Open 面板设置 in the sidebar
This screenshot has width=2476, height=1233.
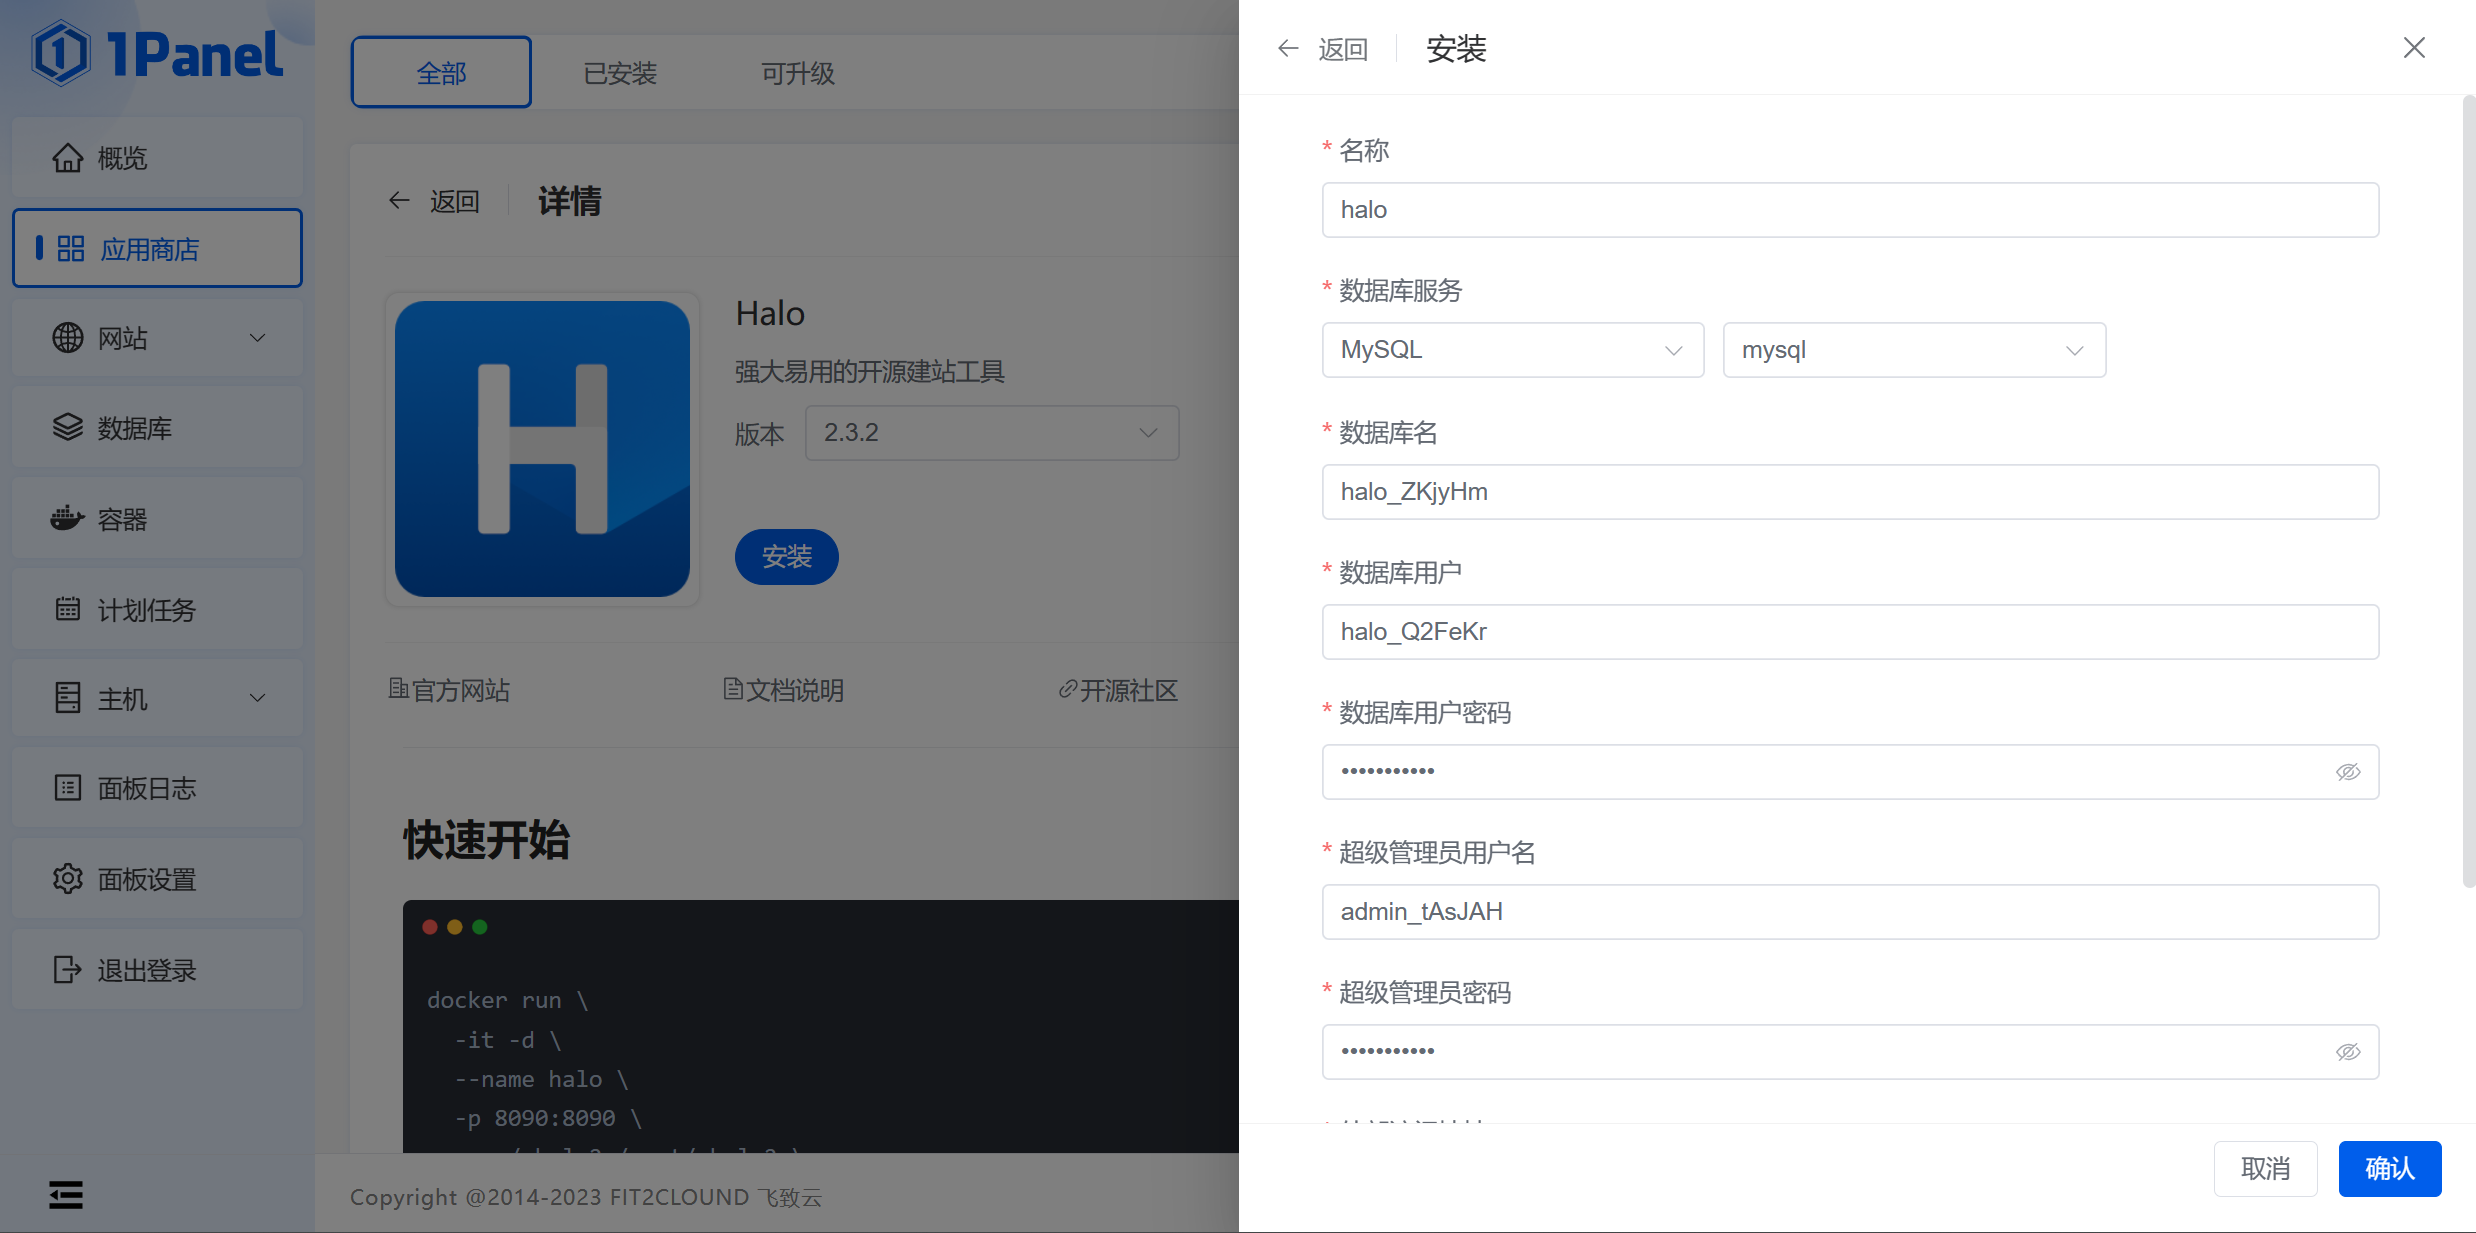coord(157,879)
